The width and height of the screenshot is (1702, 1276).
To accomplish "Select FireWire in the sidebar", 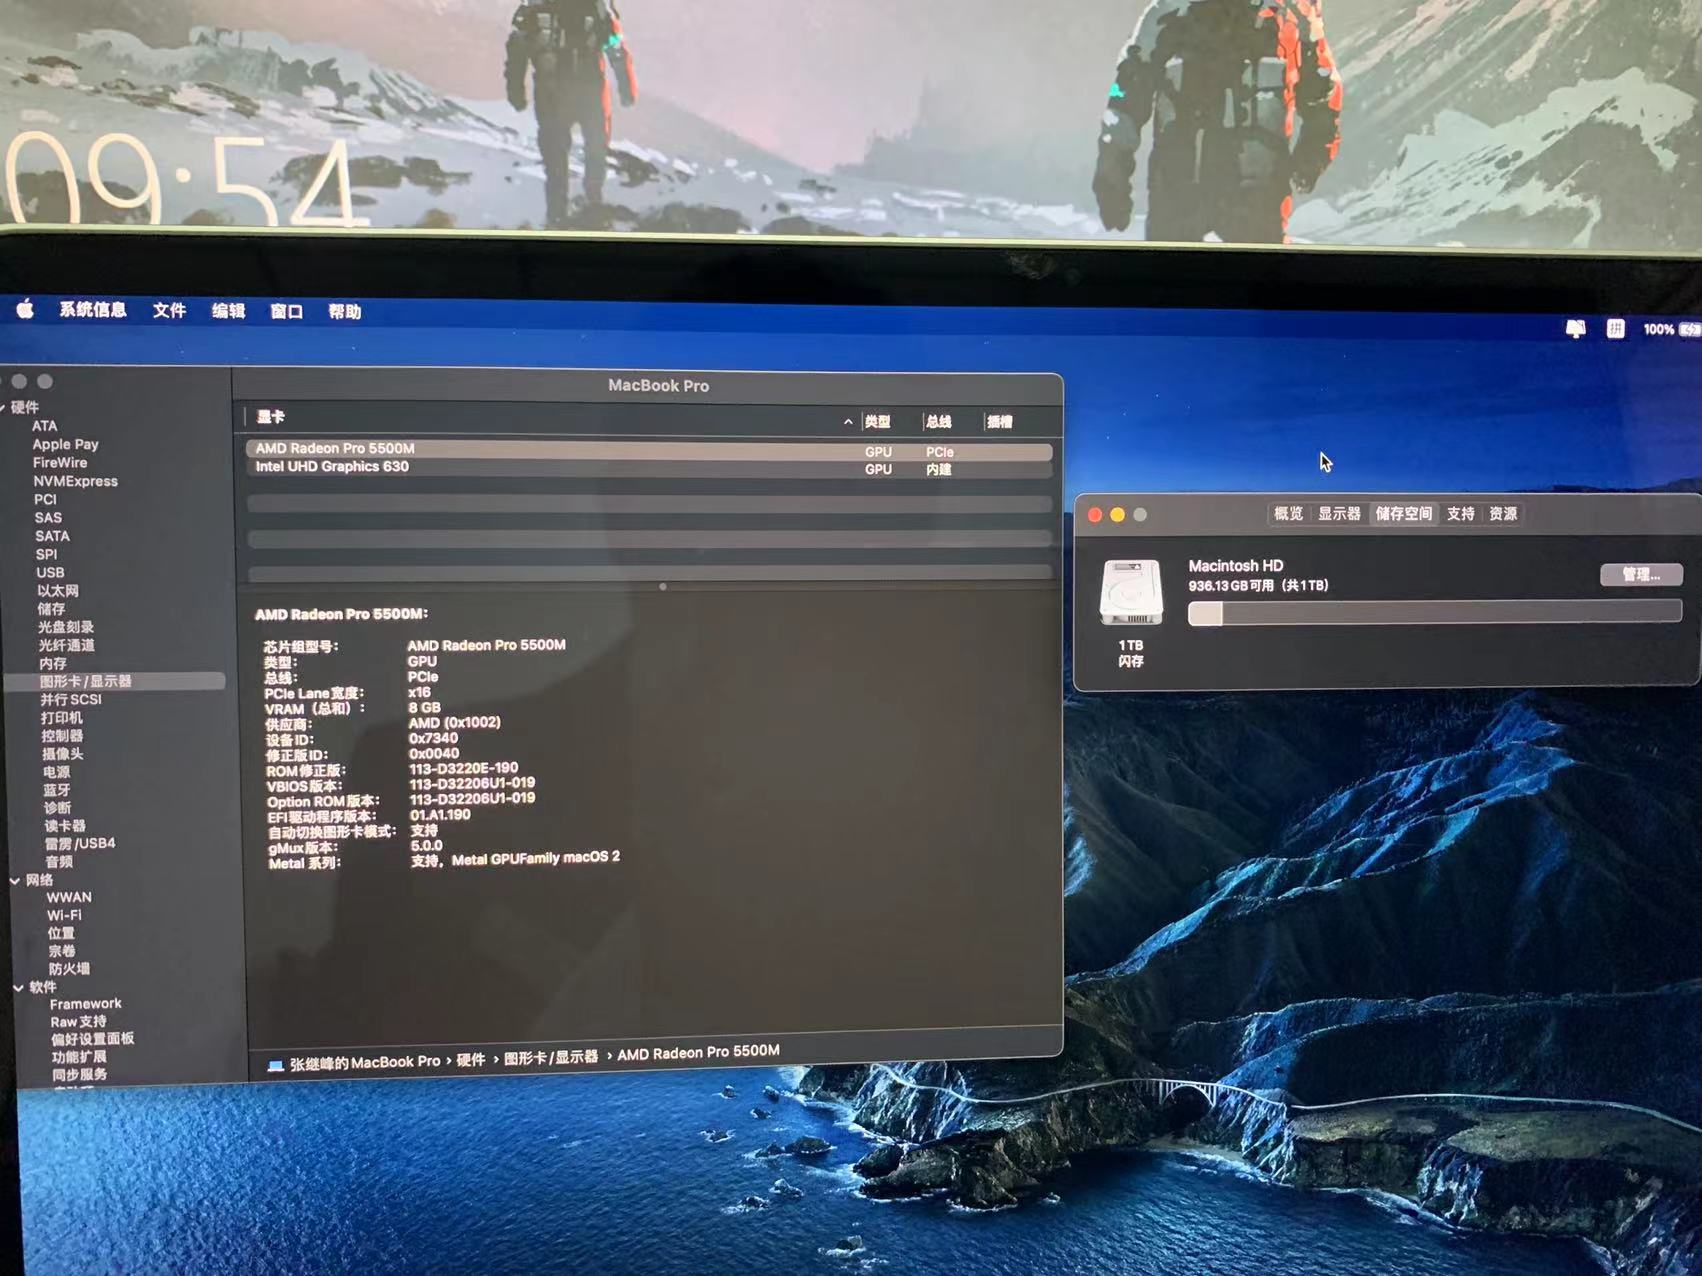I will 60,463.
